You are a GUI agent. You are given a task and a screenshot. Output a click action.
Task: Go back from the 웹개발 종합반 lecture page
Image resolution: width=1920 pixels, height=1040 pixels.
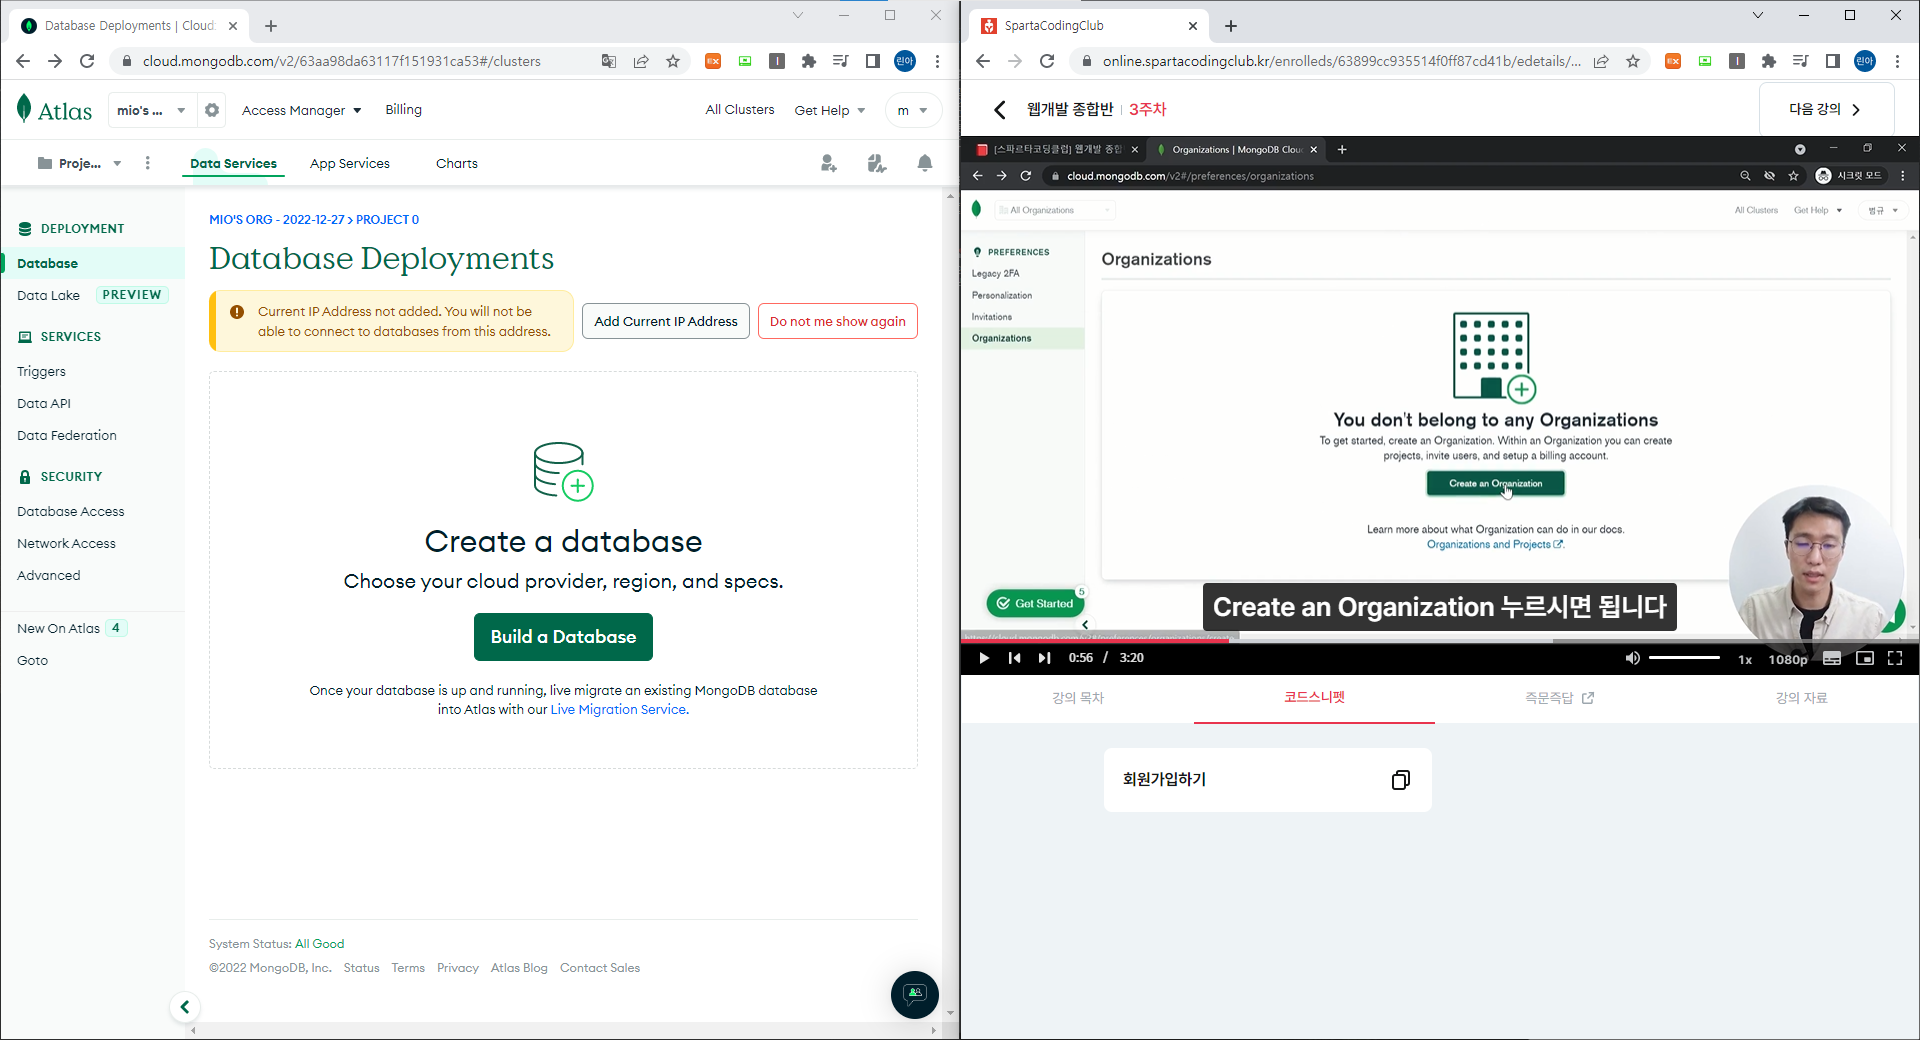click(x=999, y=110)
